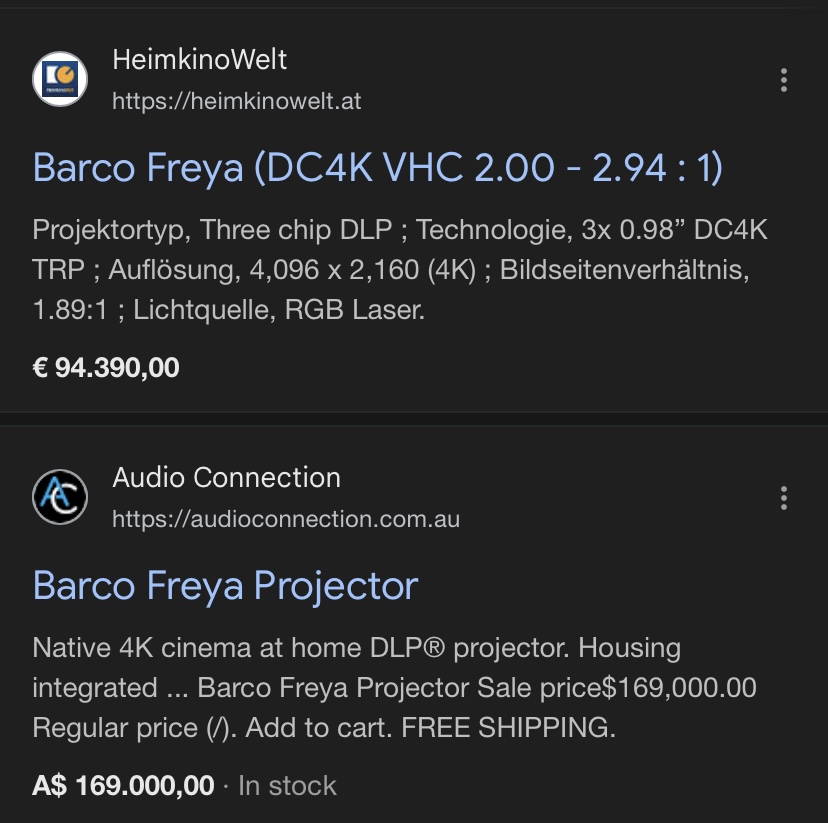Click the Lichtquelle, RGB Laser text
Viewport: 828px width, 823px height.
279,309
